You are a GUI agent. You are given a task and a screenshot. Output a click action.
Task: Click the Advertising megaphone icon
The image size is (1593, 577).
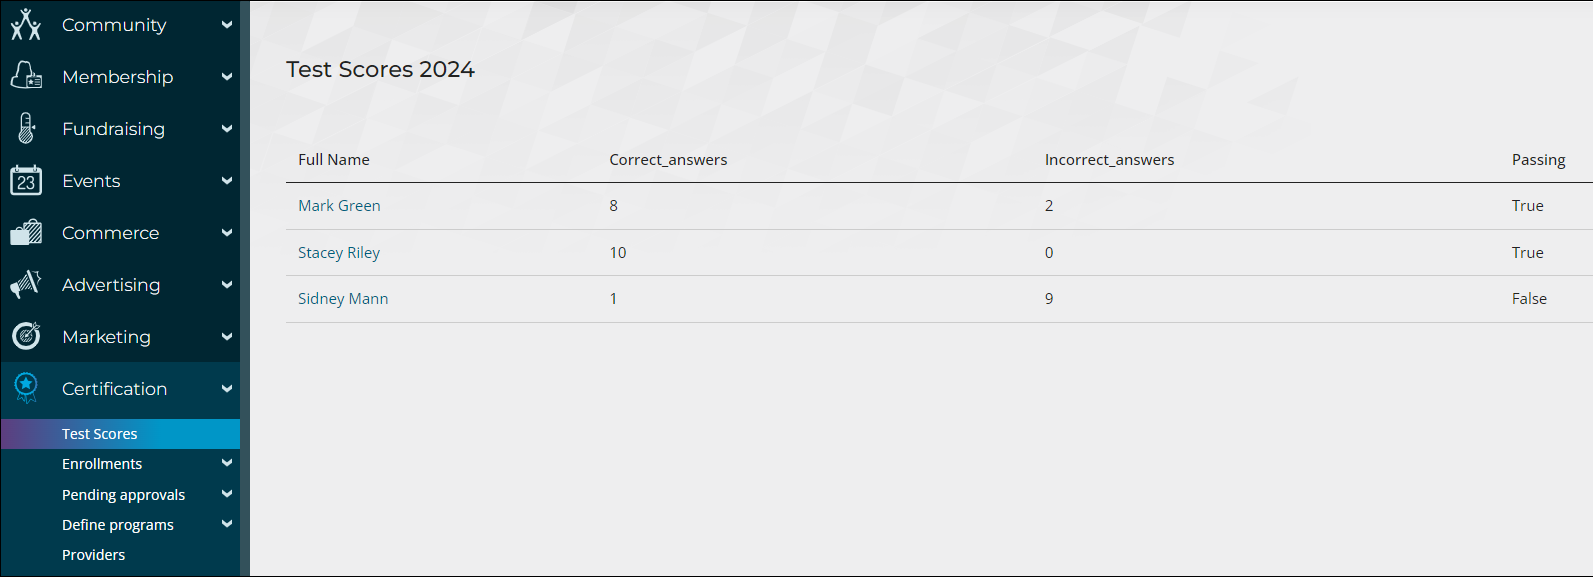(26, 284)
